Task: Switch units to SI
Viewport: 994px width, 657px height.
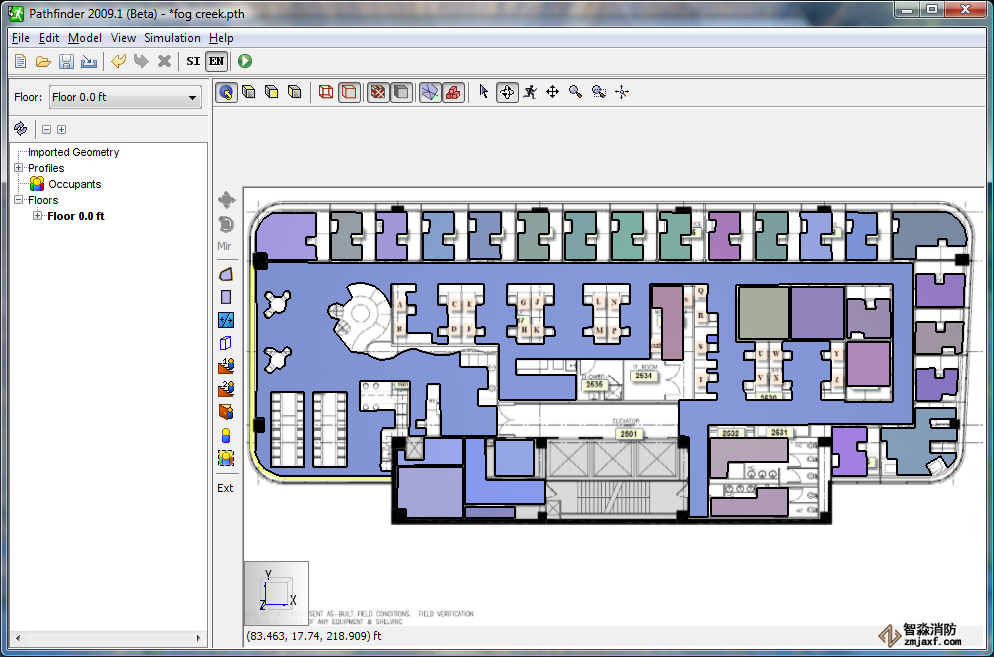Action: (x=193, y=61)
